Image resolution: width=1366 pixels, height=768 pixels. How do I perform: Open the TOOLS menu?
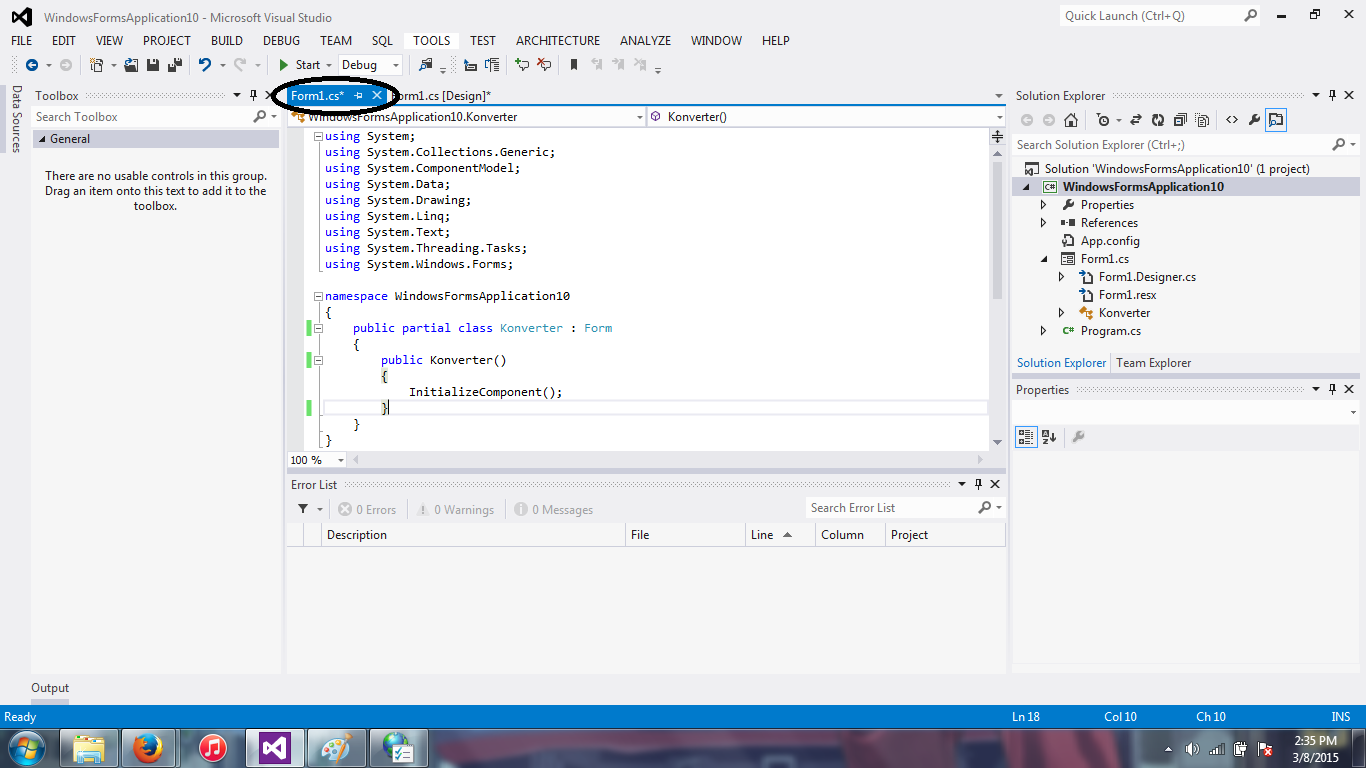coord(432,41)
